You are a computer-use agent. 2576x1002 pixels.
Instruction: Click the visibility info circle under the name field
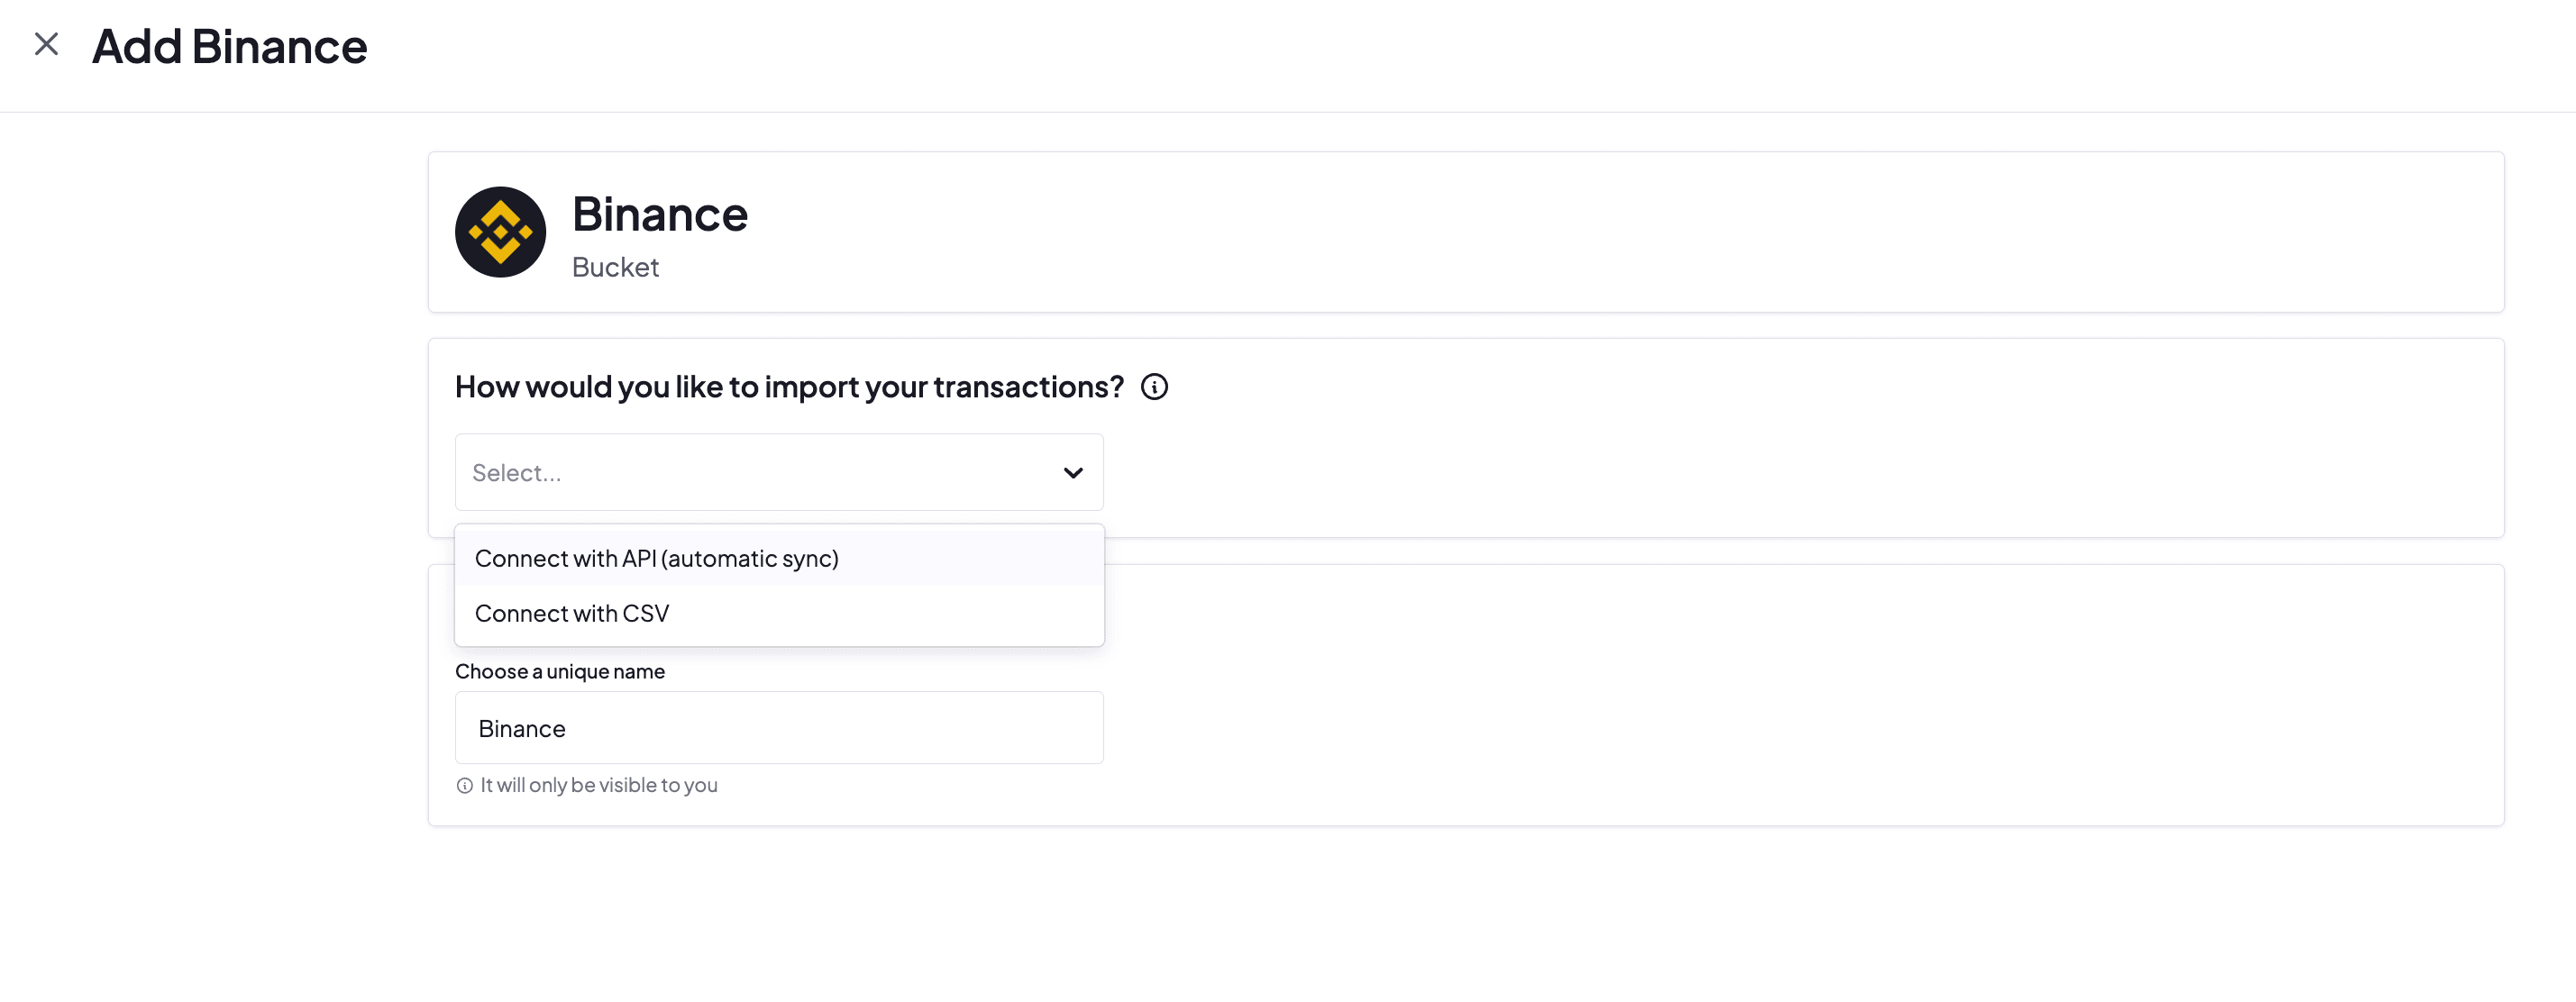(x=464, y=785)
